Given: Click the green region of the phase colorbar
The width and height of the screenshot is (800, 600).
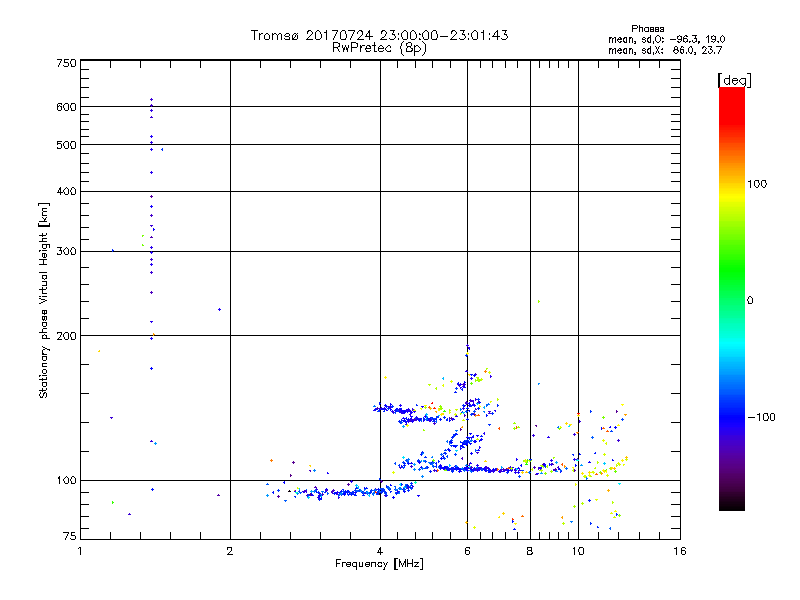Looking at the screenshot, I should coord(732,270).
